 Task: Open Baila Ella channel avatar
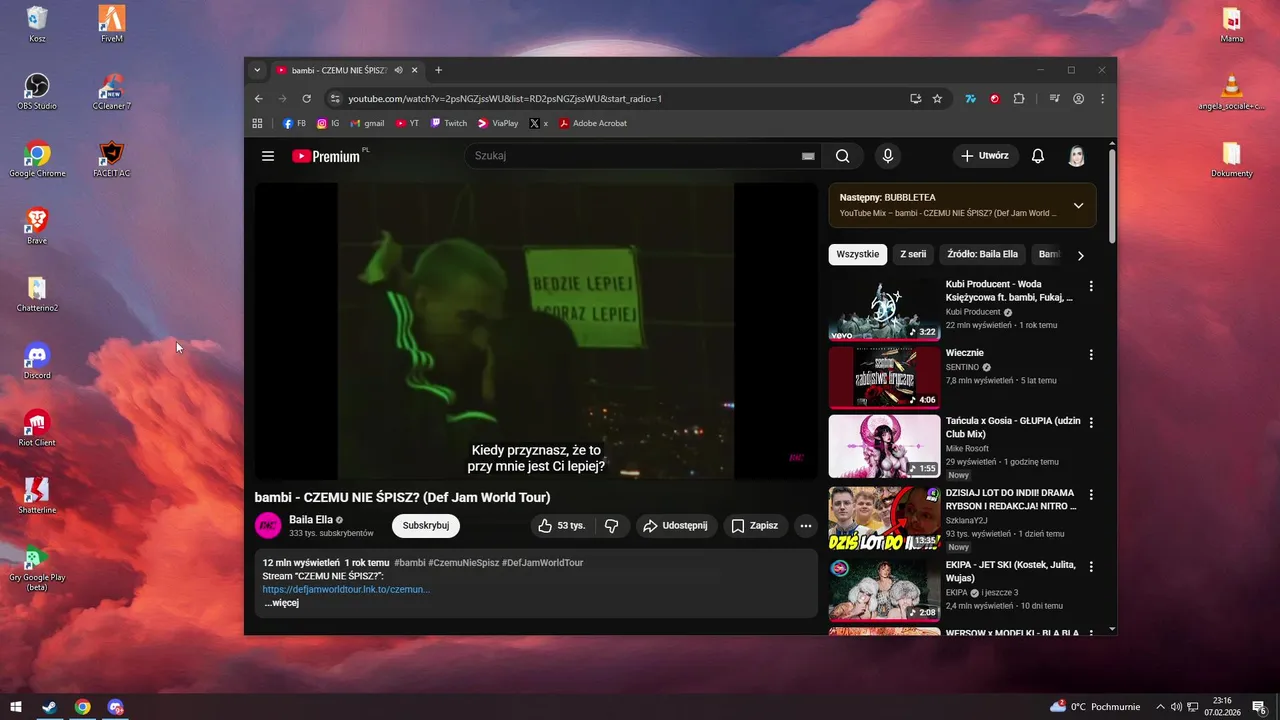pyautogui.click(x=268, y=526)
